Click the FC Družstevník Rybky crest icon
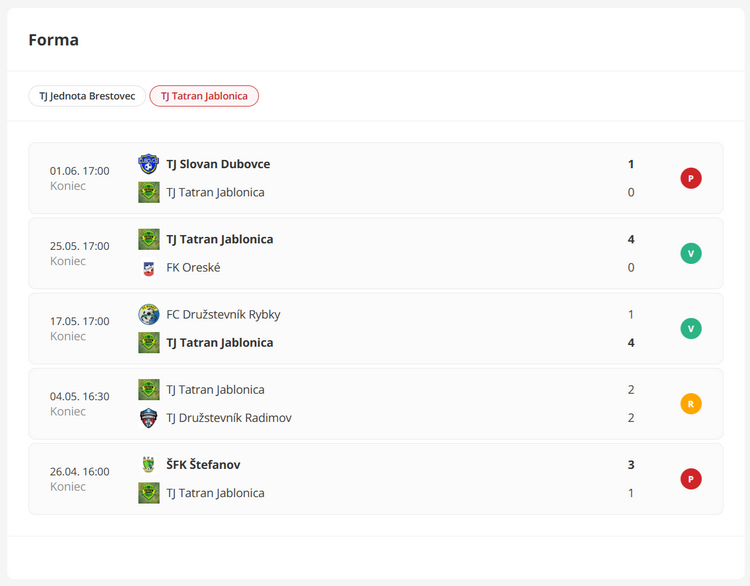 149,315
